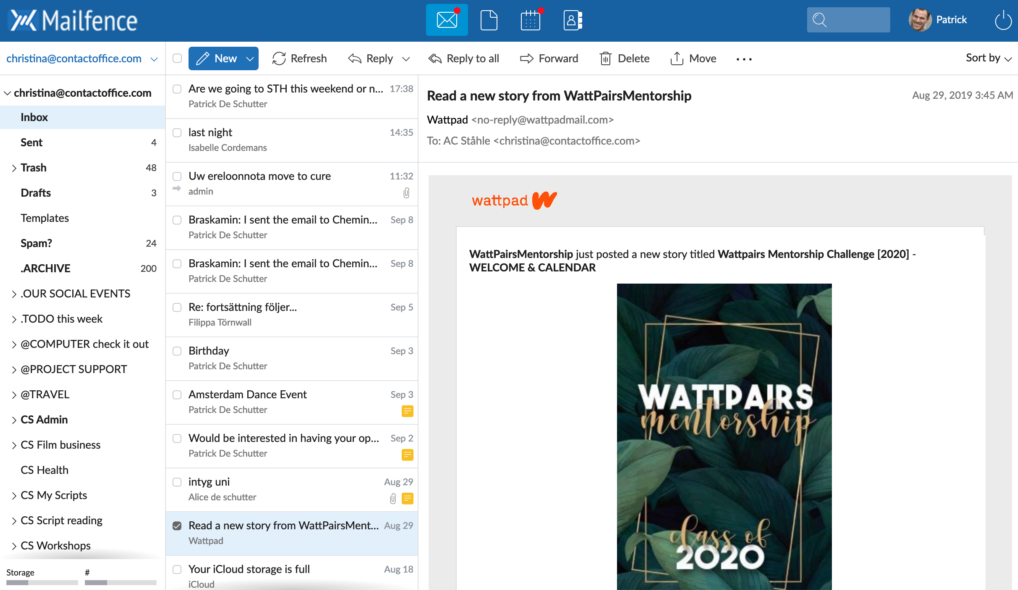Check the 'intyg uni' email checkbox
1018x590 pixels.
pos(177,482)
